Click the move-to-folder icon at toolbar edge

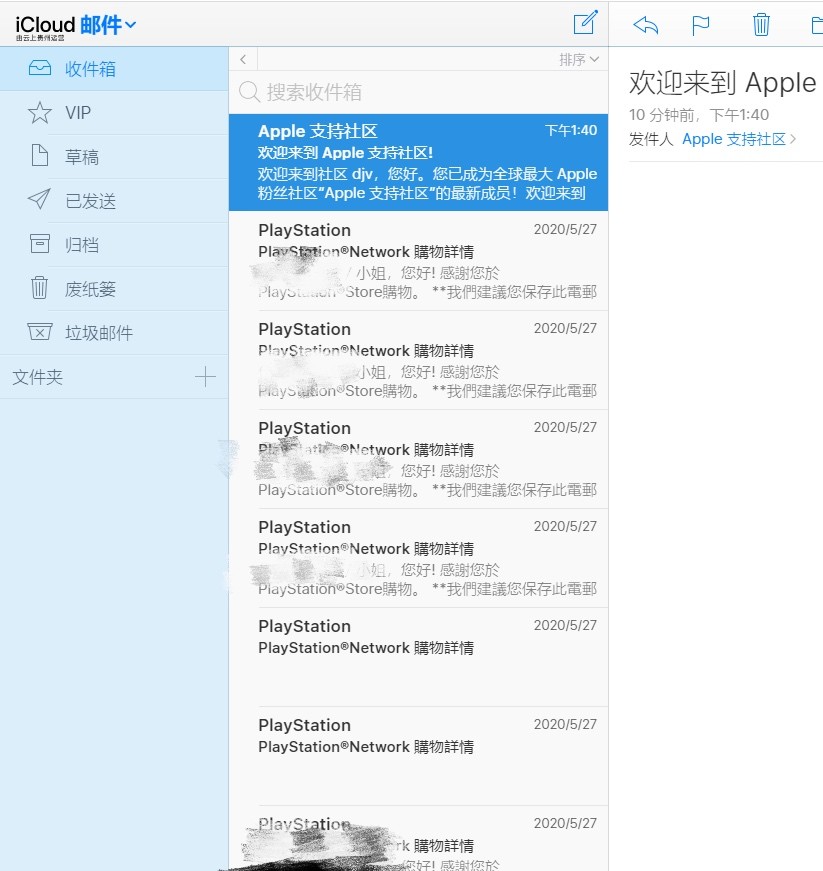click(817, 26)
